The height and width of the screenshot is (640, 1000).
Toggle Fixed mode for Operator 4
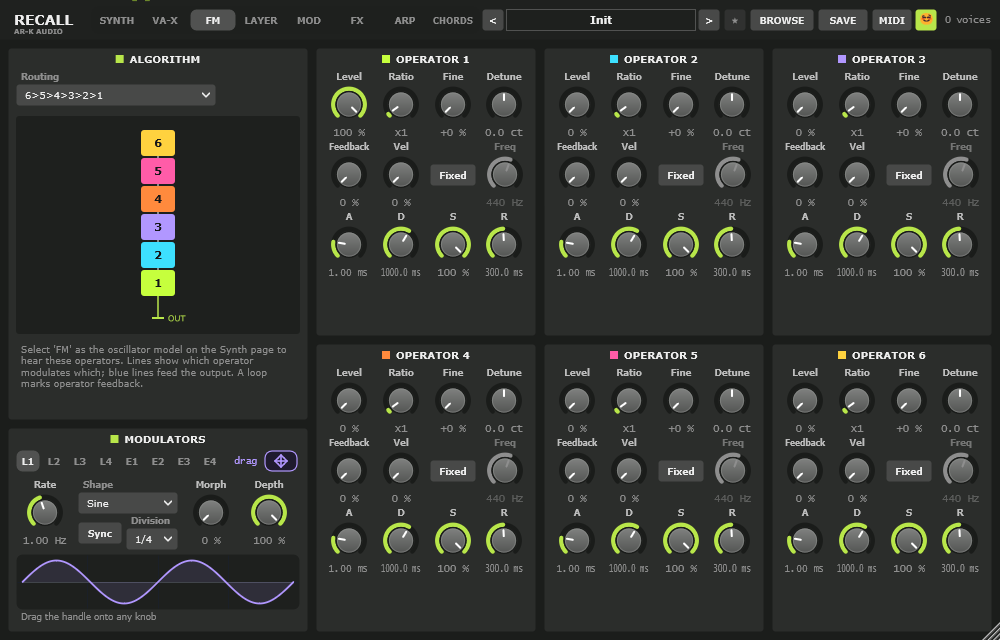[x=453, y=472]
